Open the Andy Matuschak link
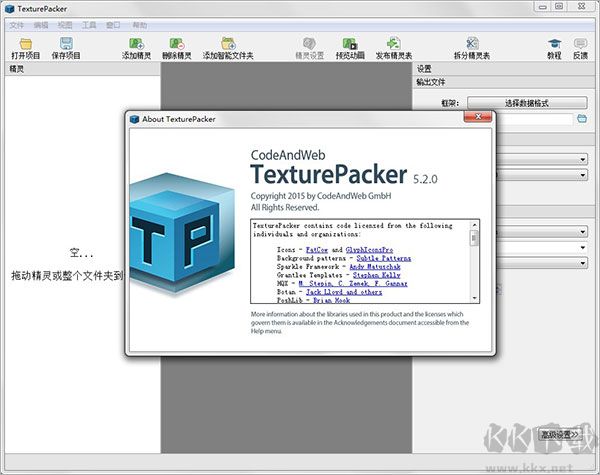The width and height of the screenshot is (600, 475). pos(375,267)
